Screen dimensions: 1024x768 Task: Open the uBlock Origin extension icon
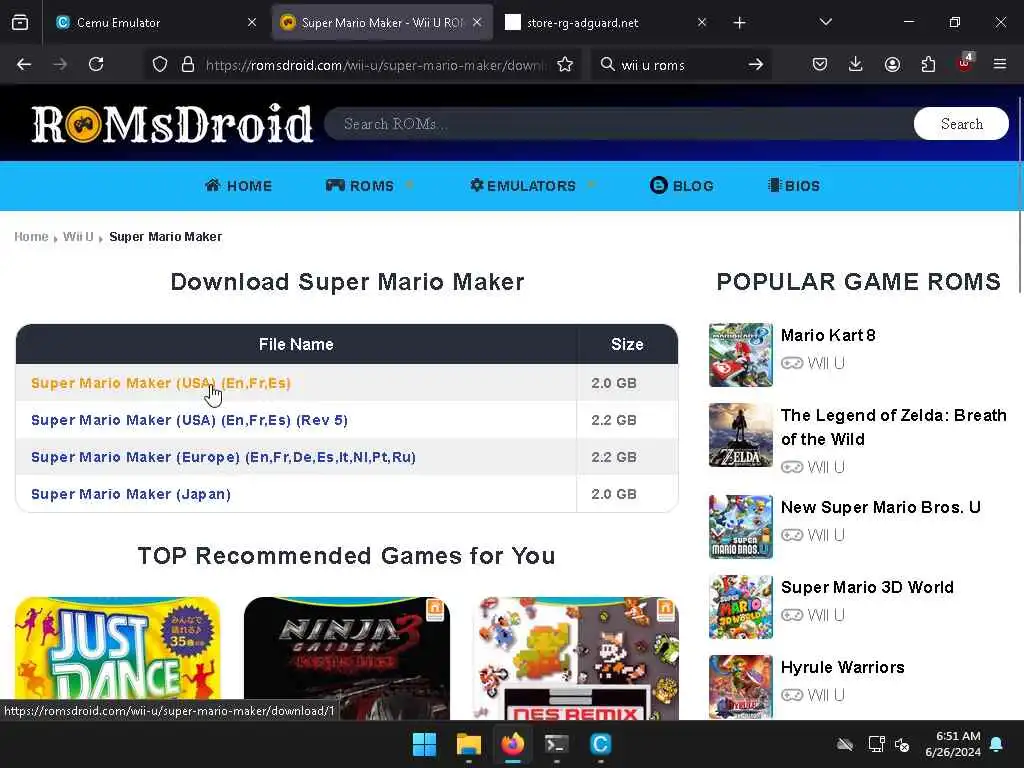tap(965, 63)
